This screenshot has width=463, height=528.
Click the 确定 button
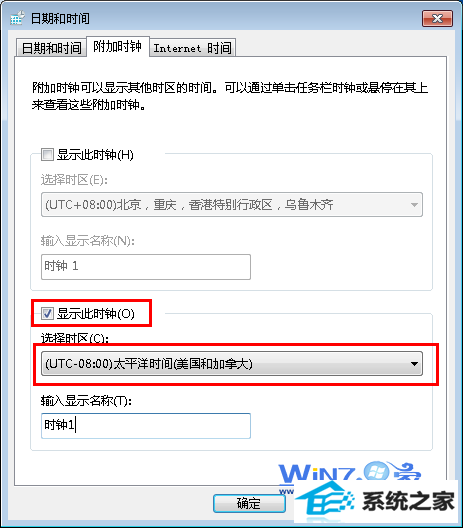[249, 503]
